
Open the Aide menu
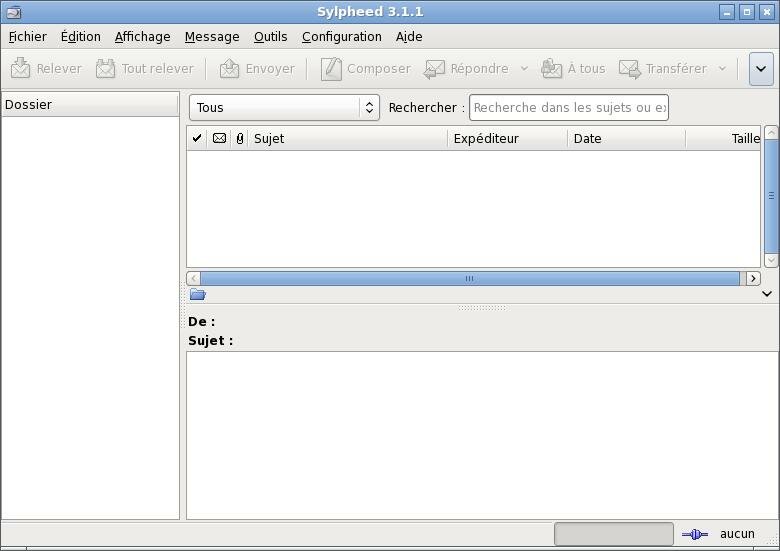[x=409, y=37]
